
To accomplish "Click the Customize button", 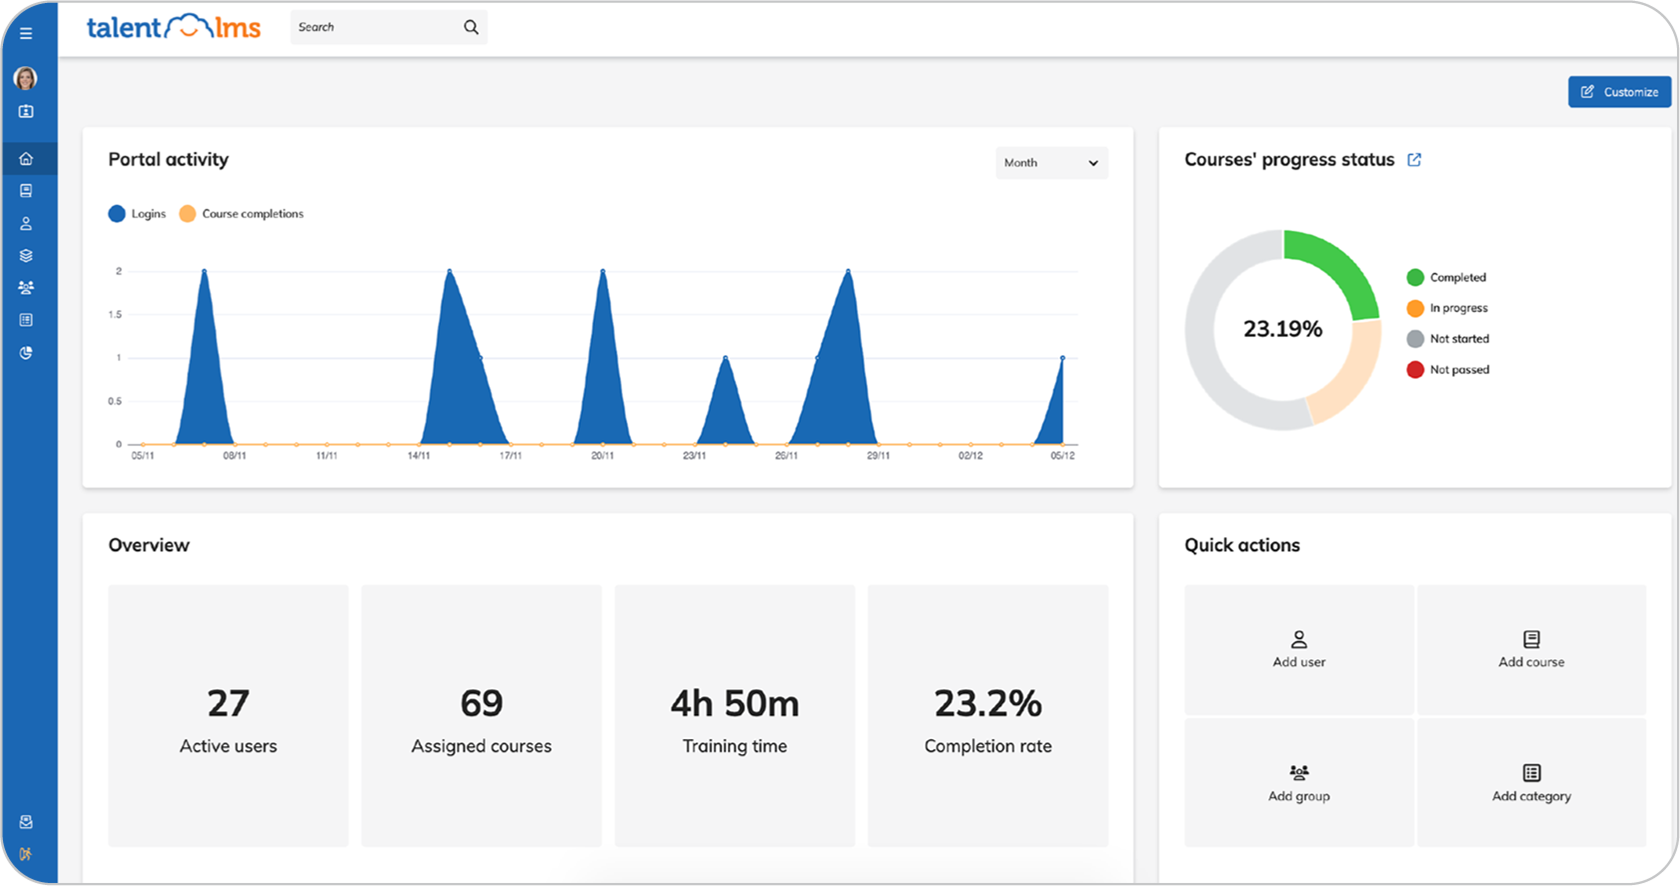I will click(x=1619, y=92).
